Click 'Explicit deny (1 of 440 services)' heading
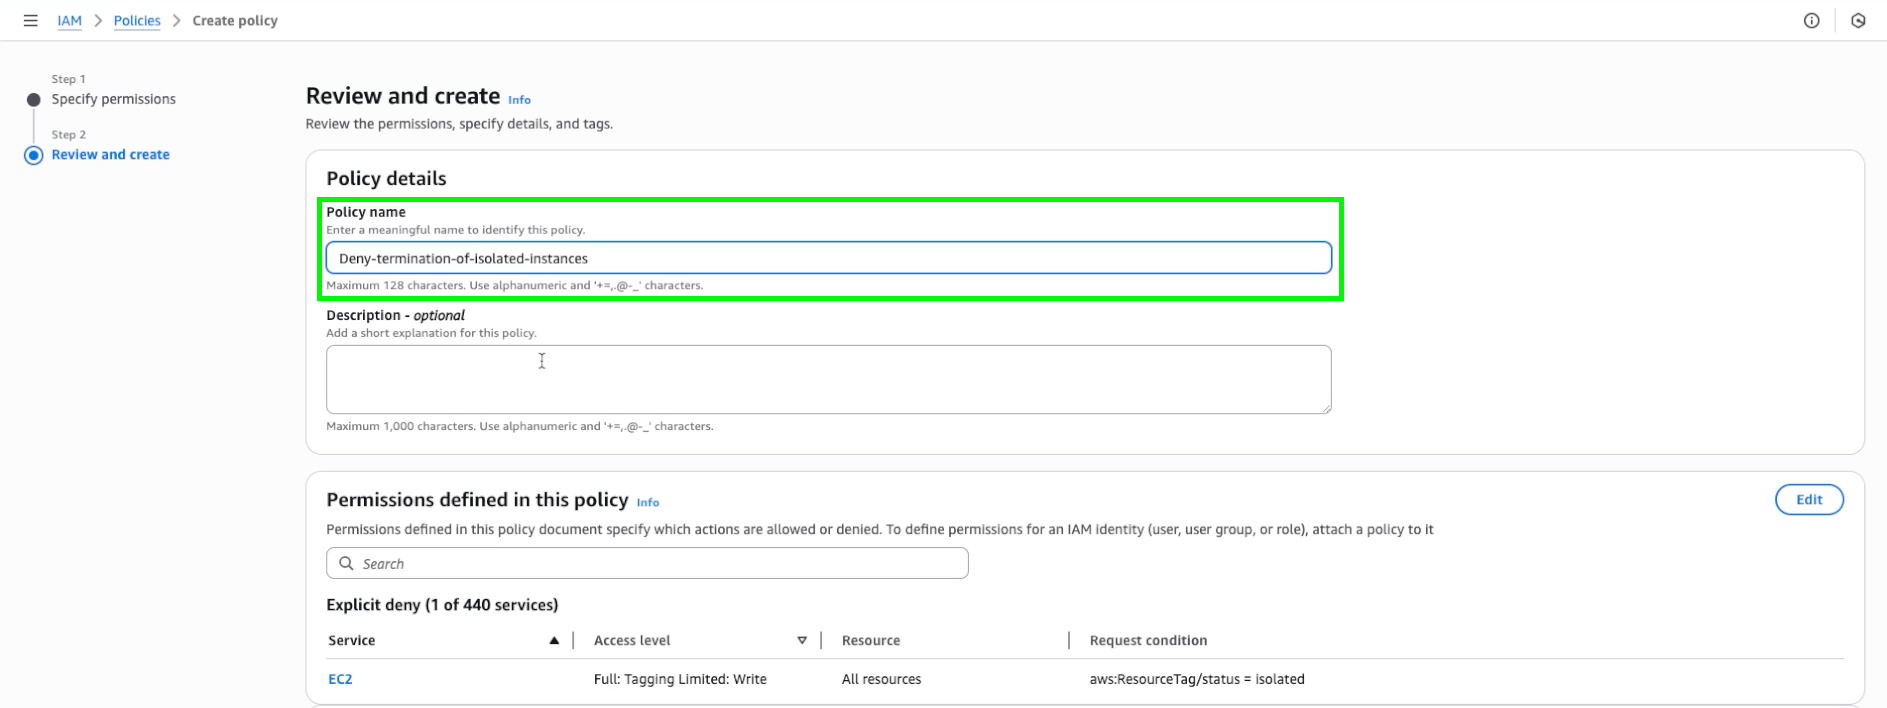Screen dimensions: 1887x708 pyautogui.click(x=442, y=605)
